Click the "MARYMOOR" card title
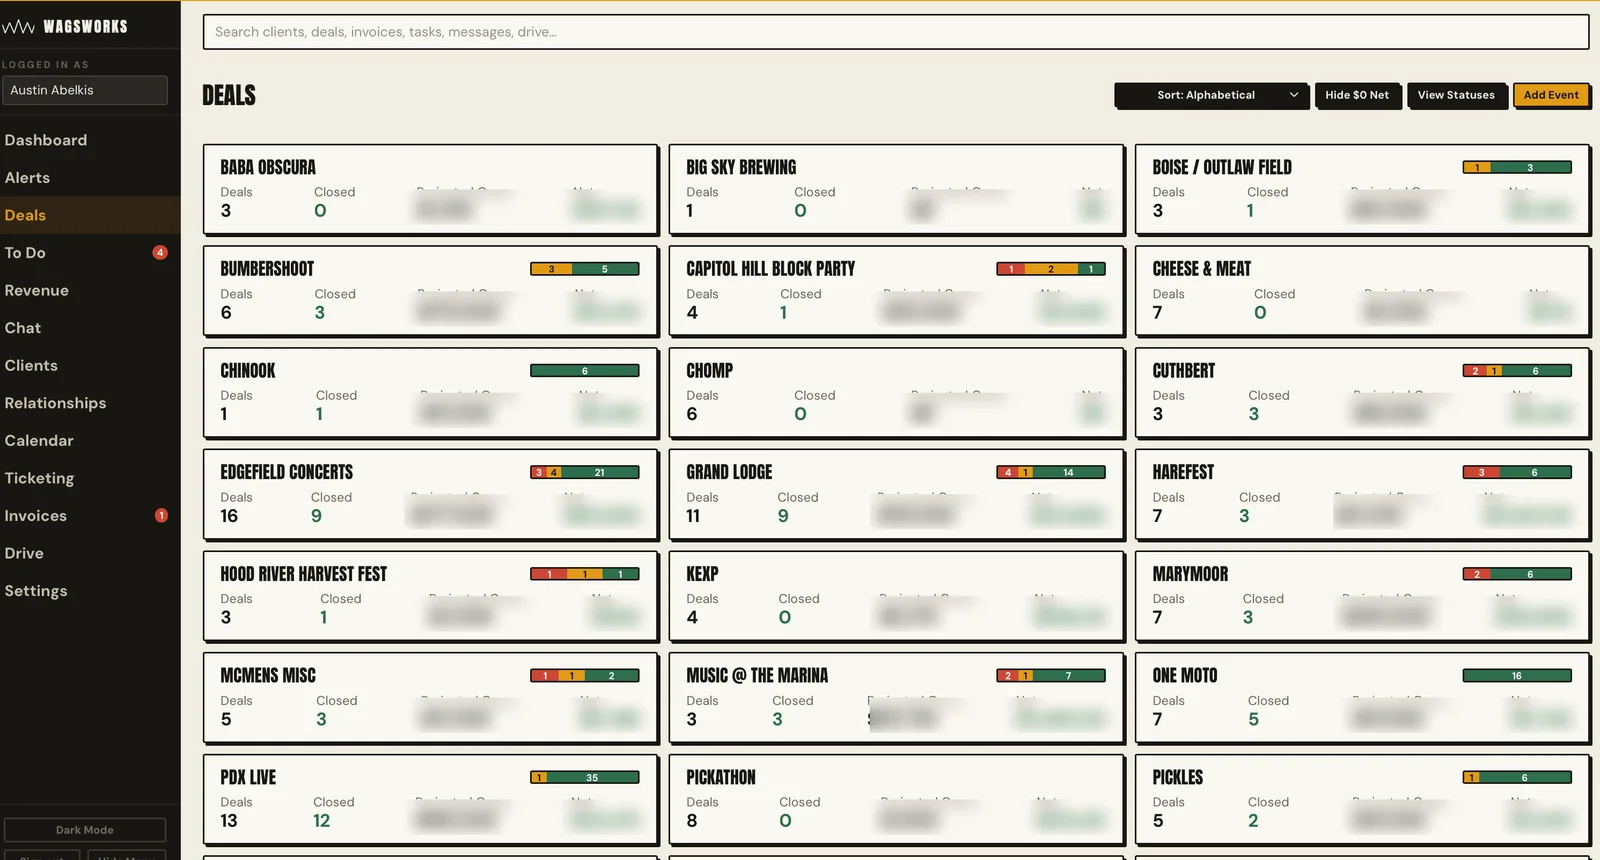1600x860 pixels. click(x=1190, y=574)
